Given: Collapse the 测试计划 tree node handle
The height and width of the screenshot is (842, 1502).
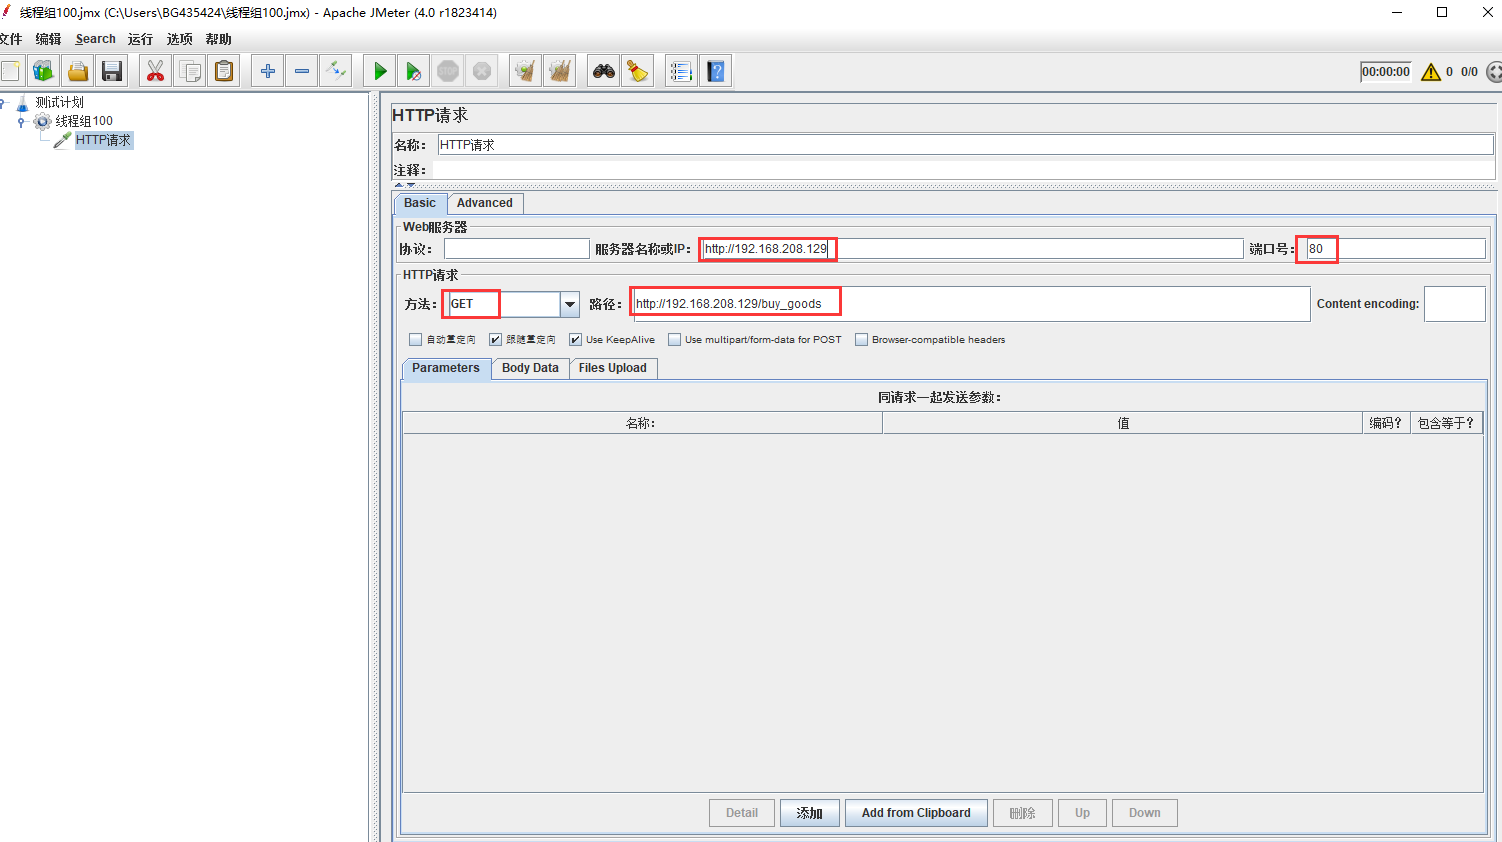Looking at the screenshot, I should (3, 102).
